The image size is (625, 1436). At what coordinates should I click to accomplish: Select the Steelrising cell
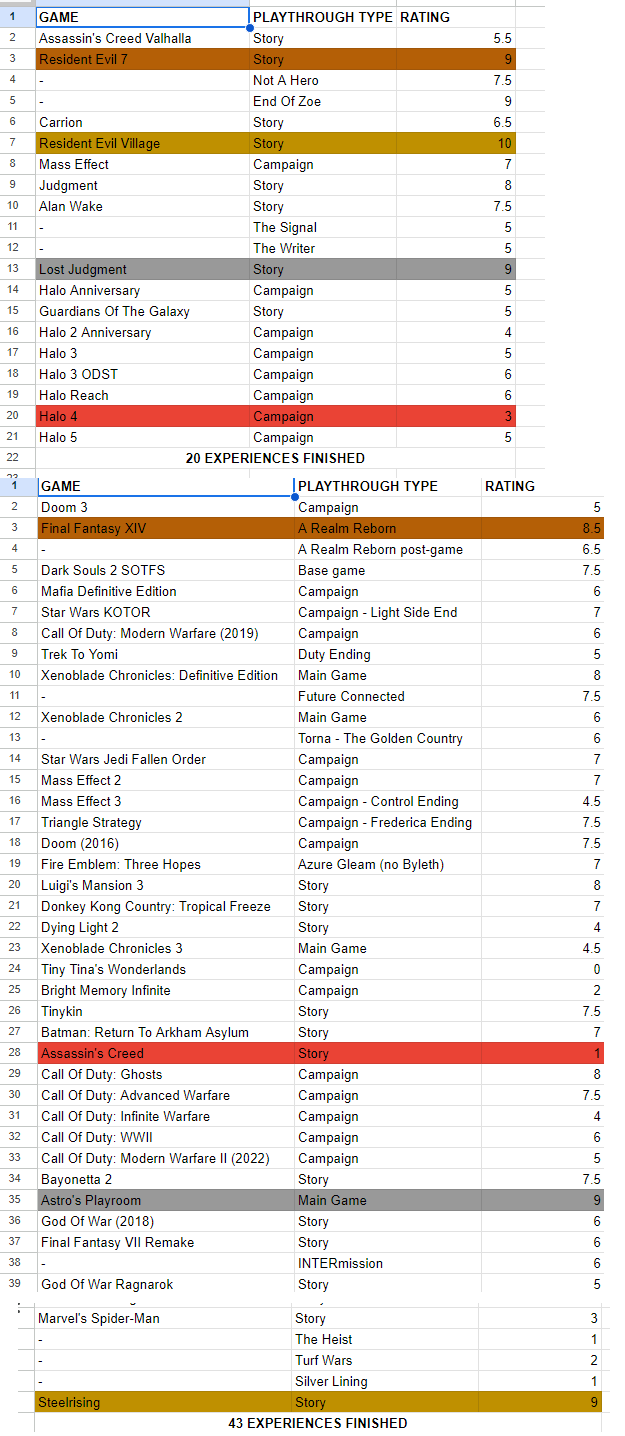pyautogui.click(x=163, y=1402)
